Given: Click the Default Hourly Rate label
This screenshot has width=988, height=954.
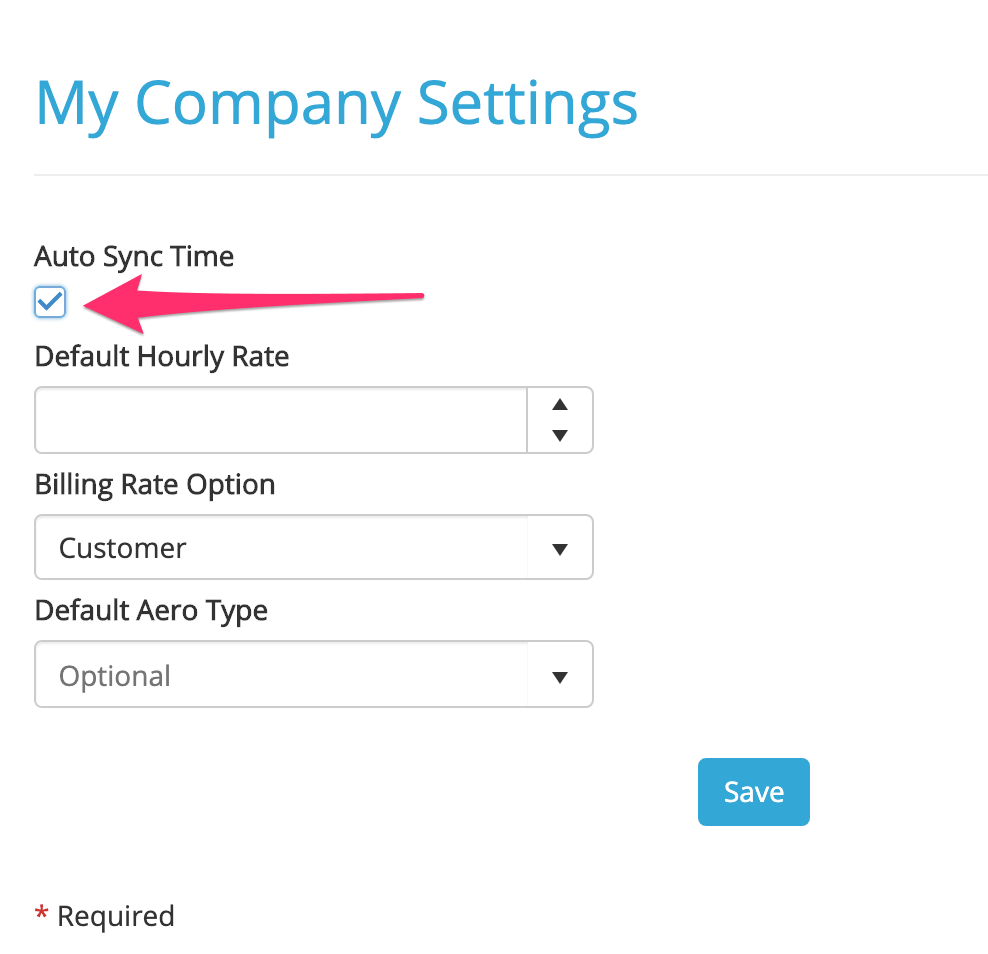Looking at the screenshot, I should (x=161, y=356).
